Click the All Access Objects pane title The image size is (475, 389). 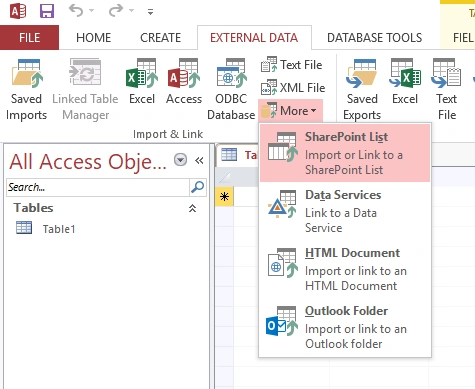click(x=88, y=162)
